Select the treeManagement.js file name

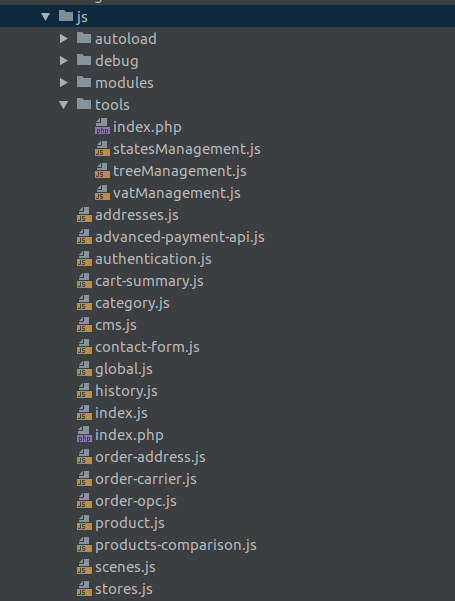[180, 171]
